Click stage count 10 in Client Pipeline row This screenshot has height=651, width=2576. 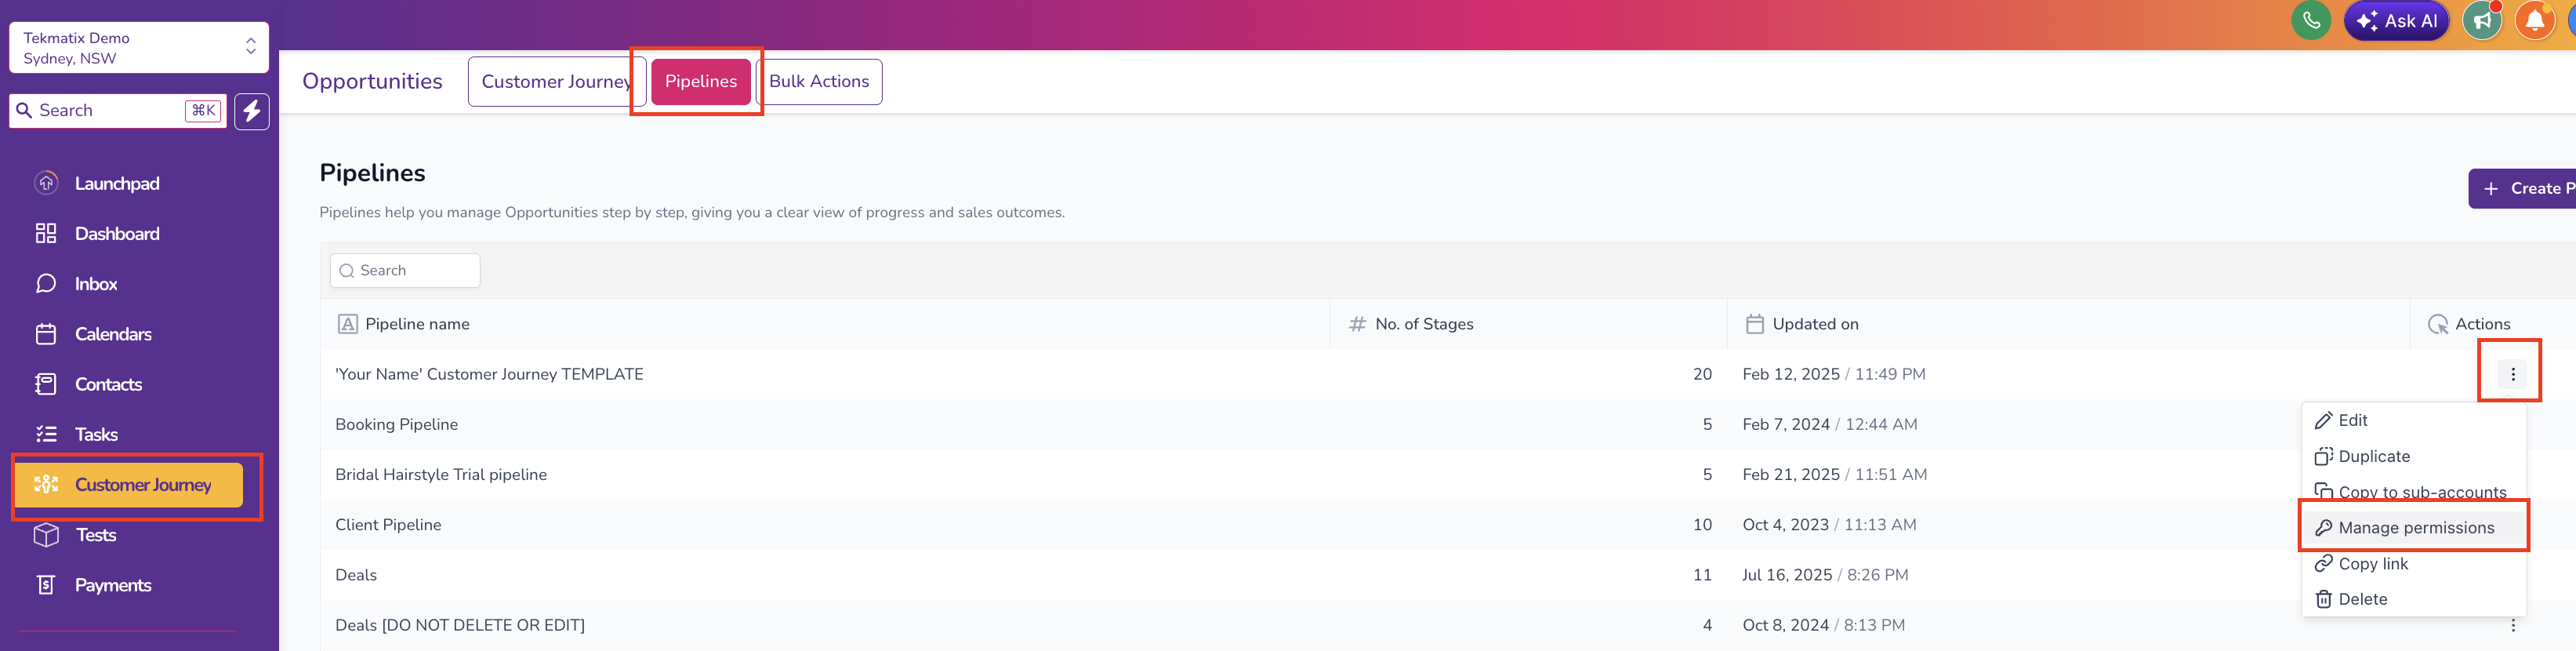[x=1702, y=525]
